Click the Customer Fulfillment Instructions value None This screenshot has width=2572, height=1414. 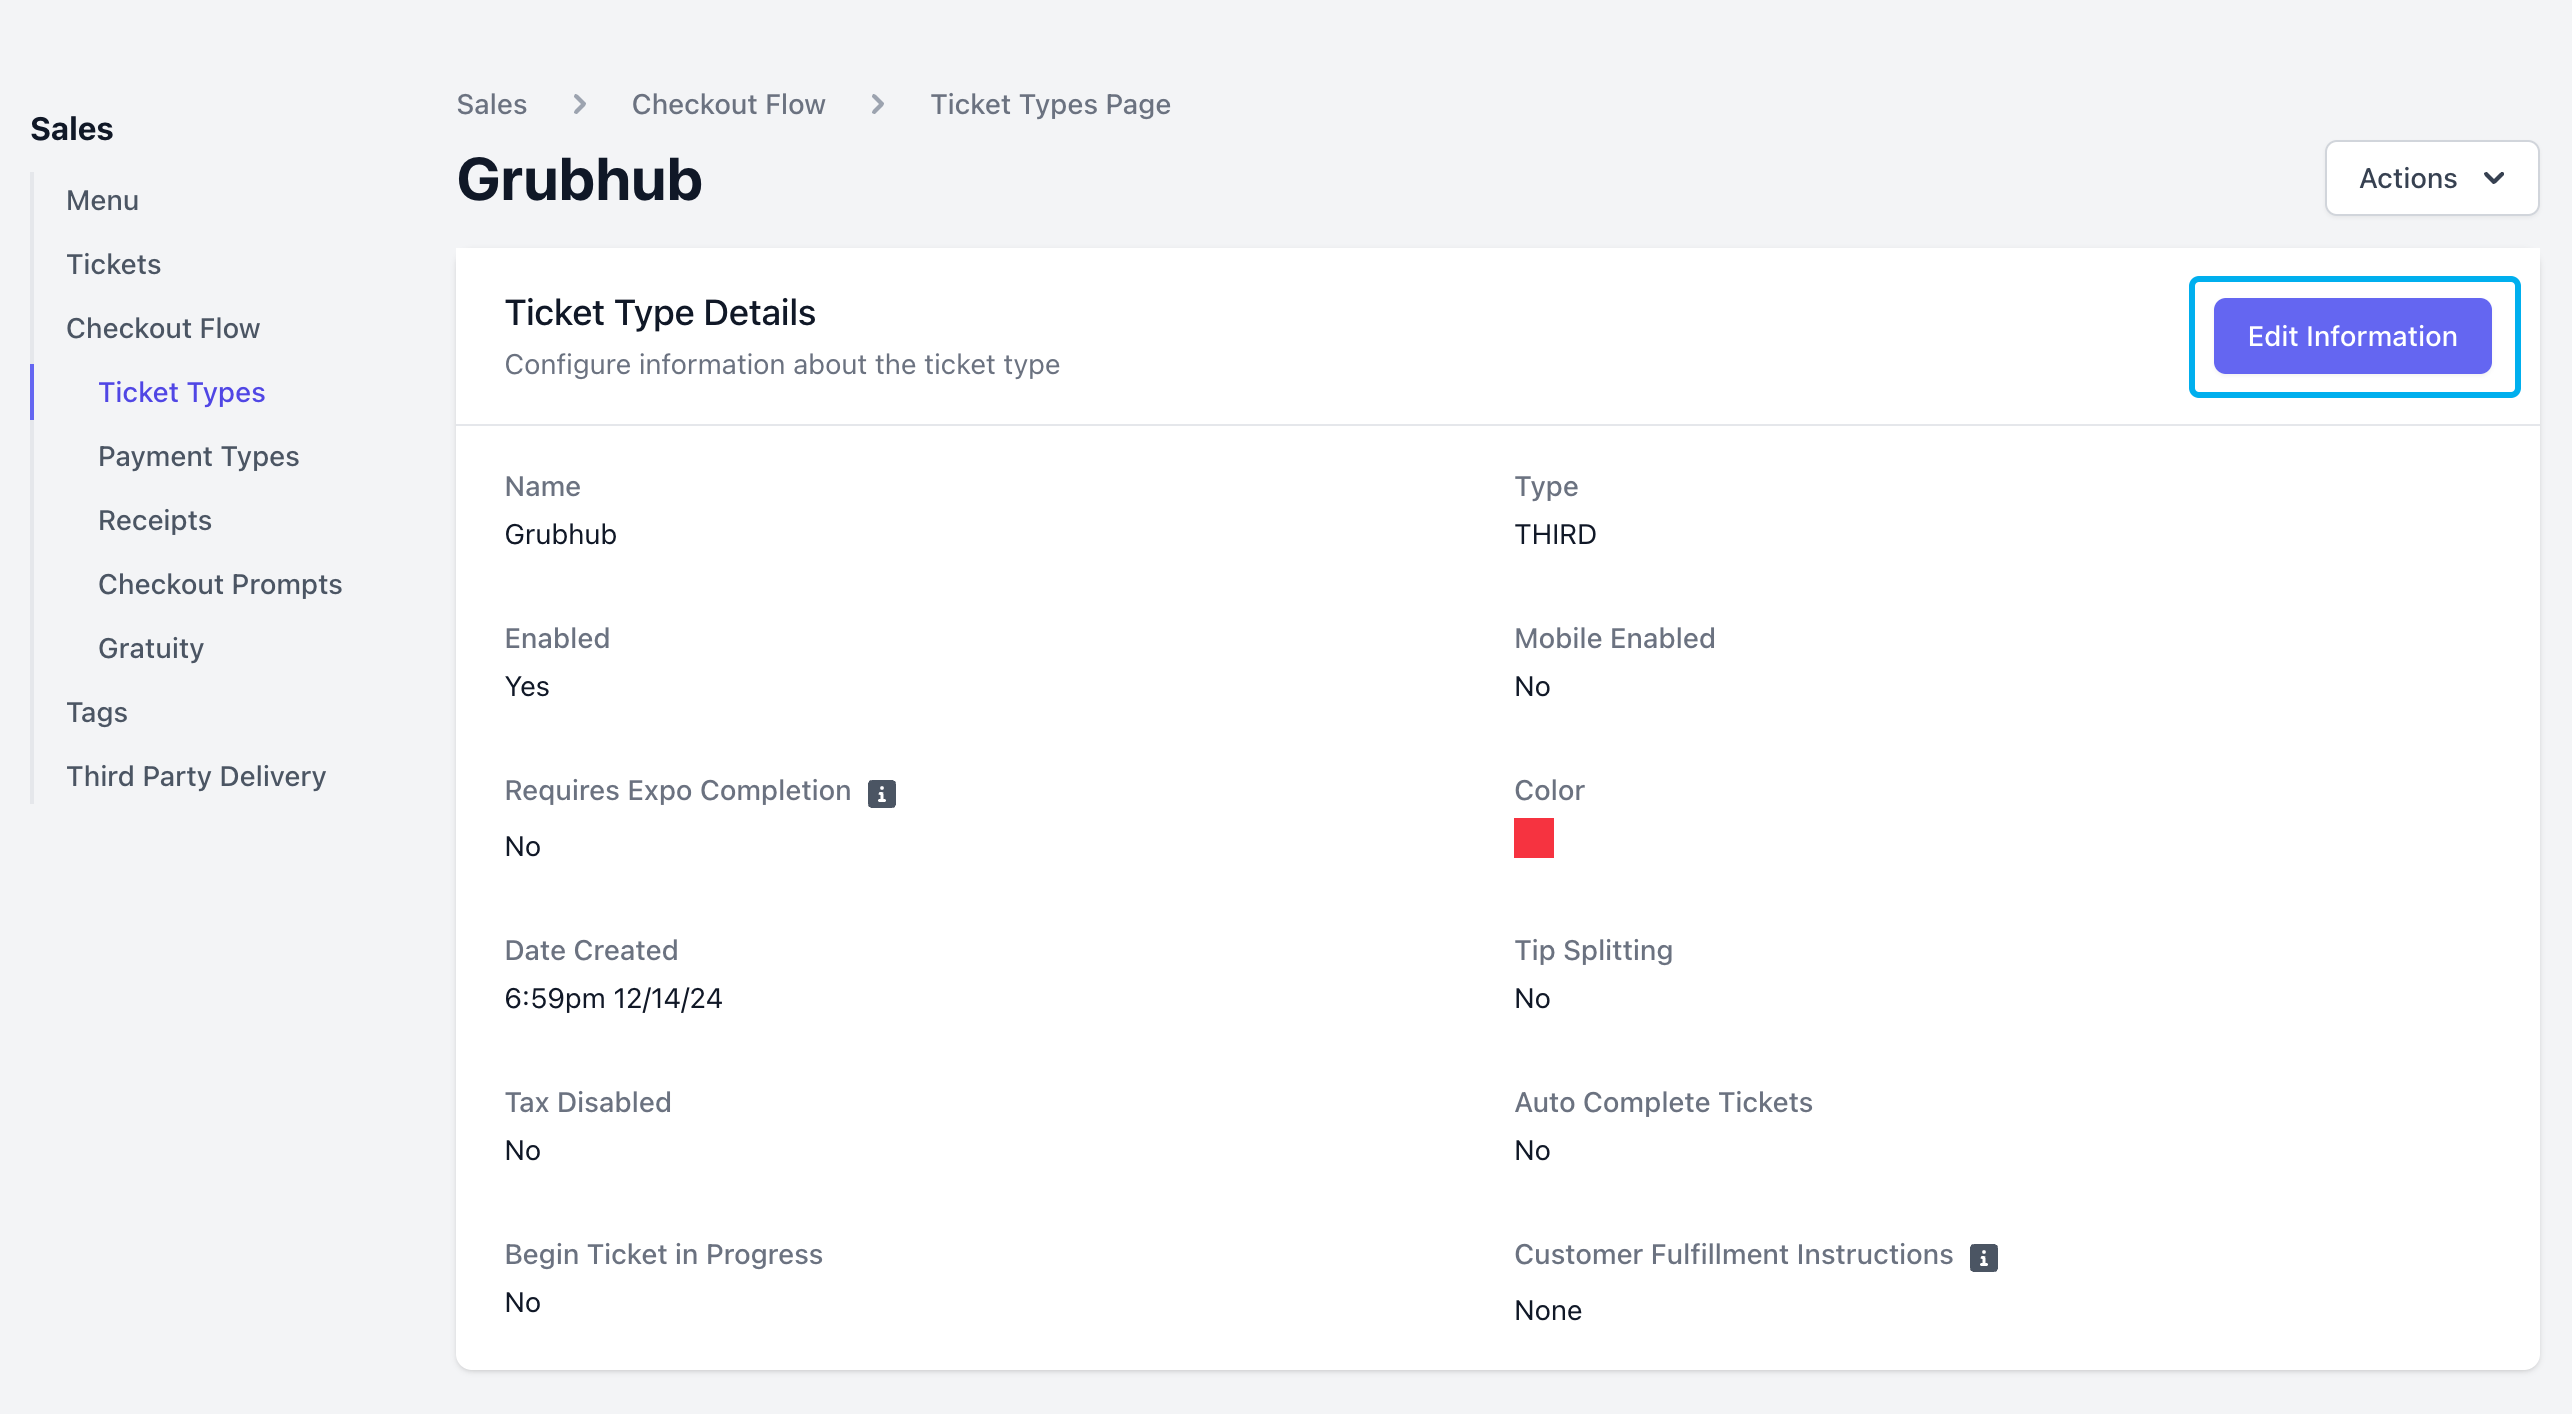pyautogui.click(x=1548, y=1310)
